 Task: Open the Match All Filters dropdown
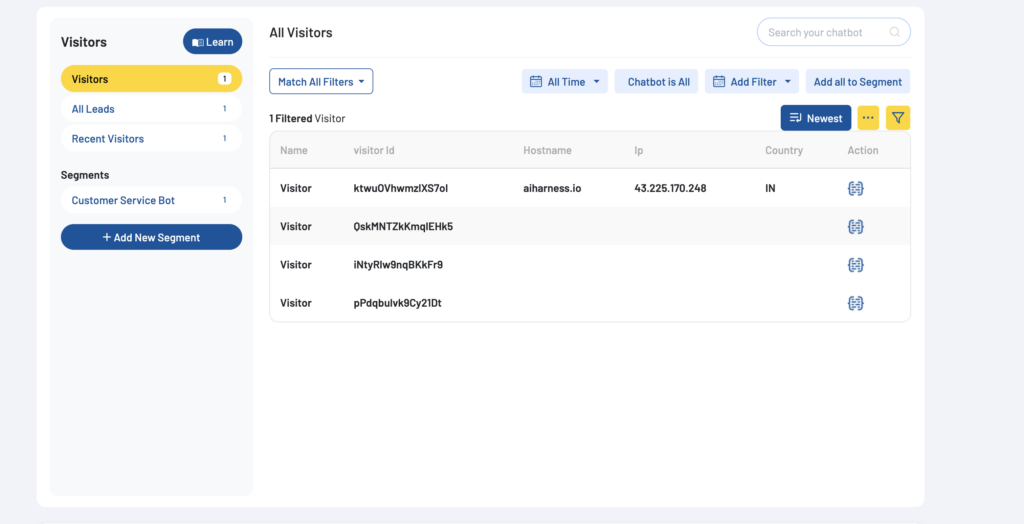[x=321, y=82]
